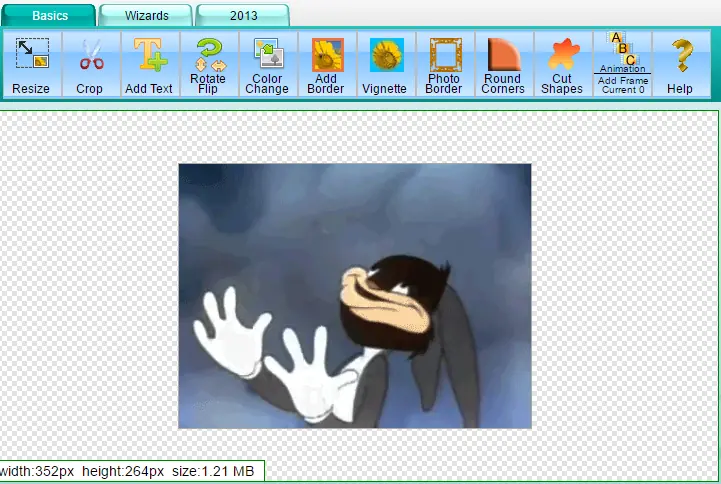Open Help with the question mark

tap(680, 64)
